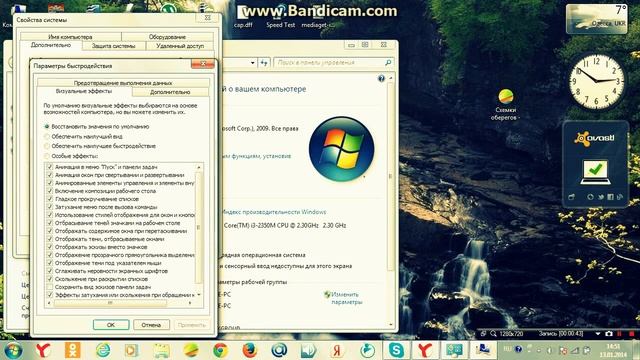Open 'Имя компьютера' tab in System Properties

[x=70, y=37]
